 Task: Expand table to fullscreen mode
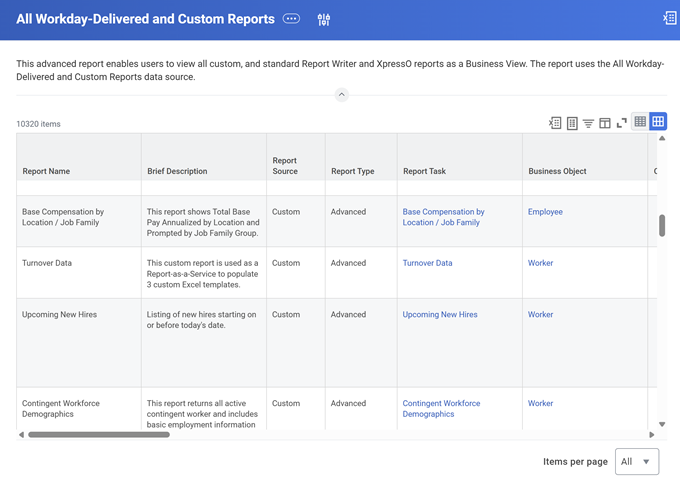click(621, 123)
